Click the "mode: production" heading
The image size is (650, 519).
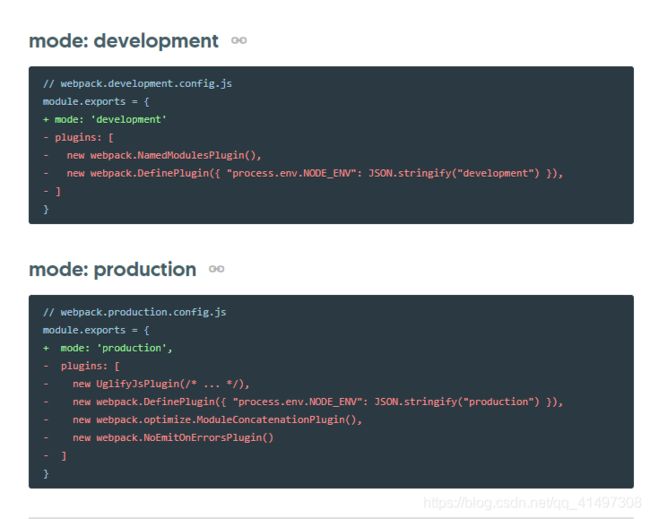click(x=113, y=269)
